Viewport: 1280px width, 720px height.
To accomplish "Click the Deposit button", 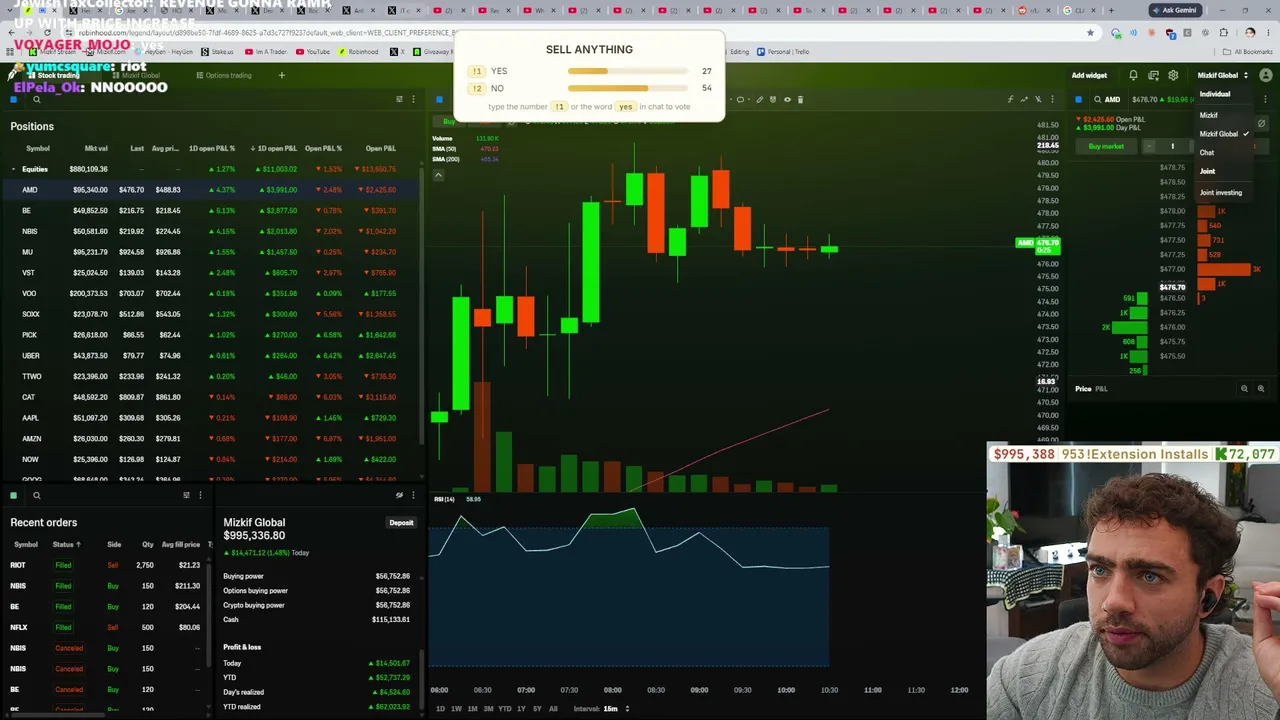I will (401, 523).
